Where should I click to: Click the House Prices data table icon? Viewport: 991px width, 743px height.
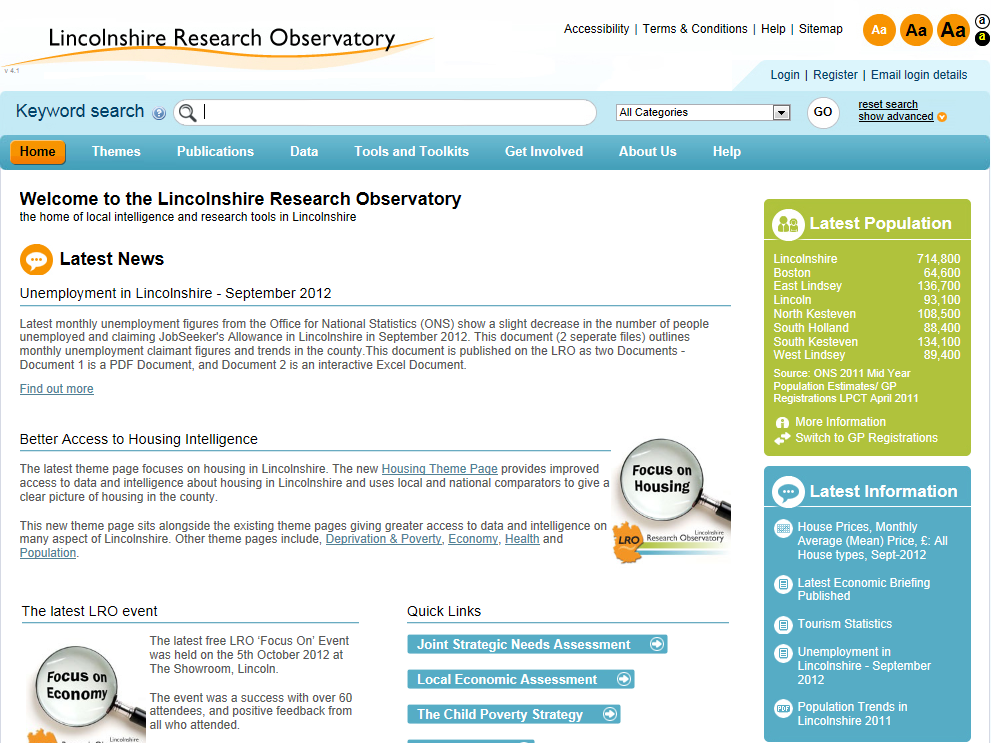(783, 528)
